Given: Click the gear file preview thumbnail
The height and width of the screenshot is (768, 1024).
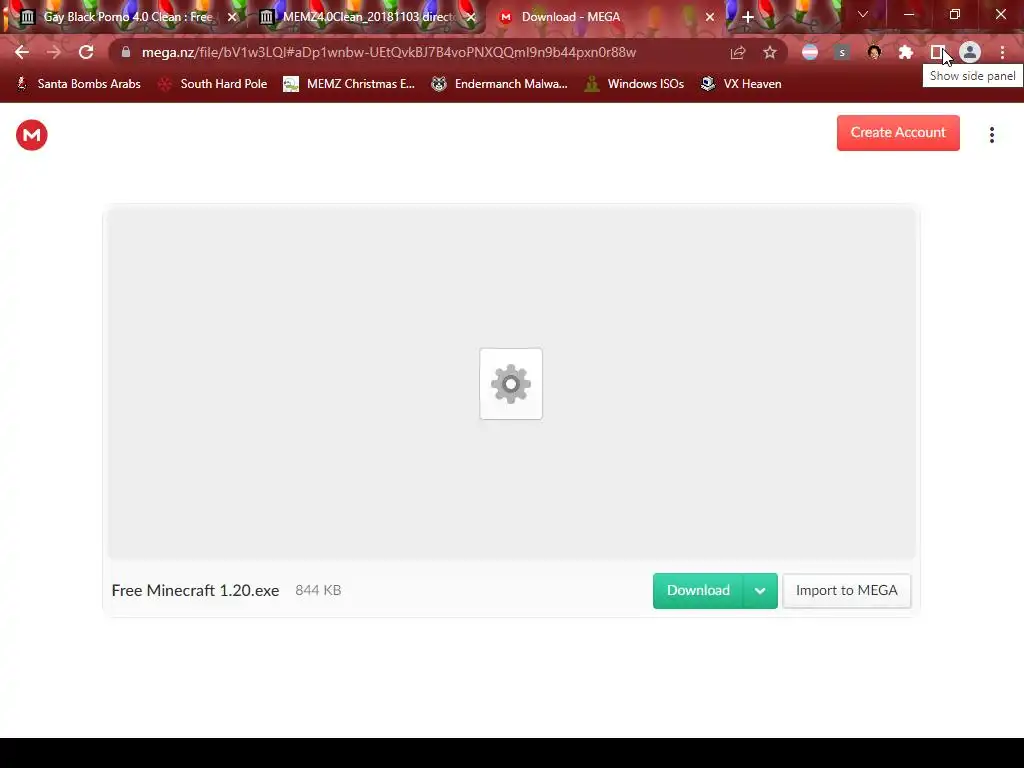Looking at the screenshot, I should [511, 384].
